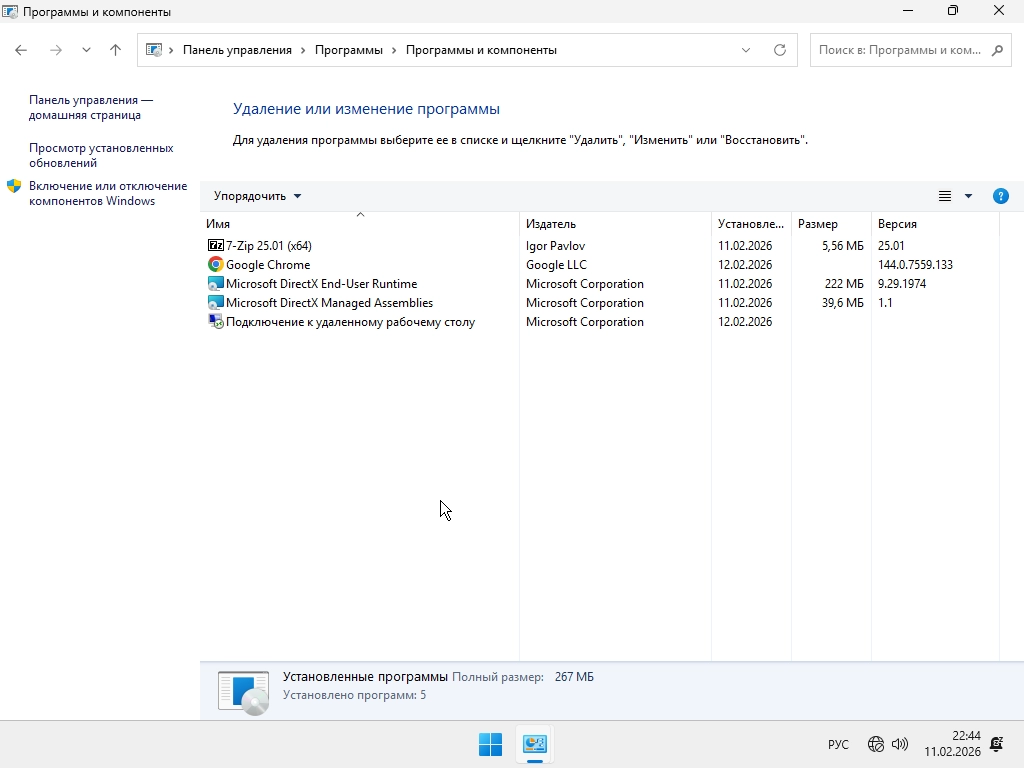Open notifications bell in the tray
Viewport: 1024px width, 768px height.
pos(997,744)
